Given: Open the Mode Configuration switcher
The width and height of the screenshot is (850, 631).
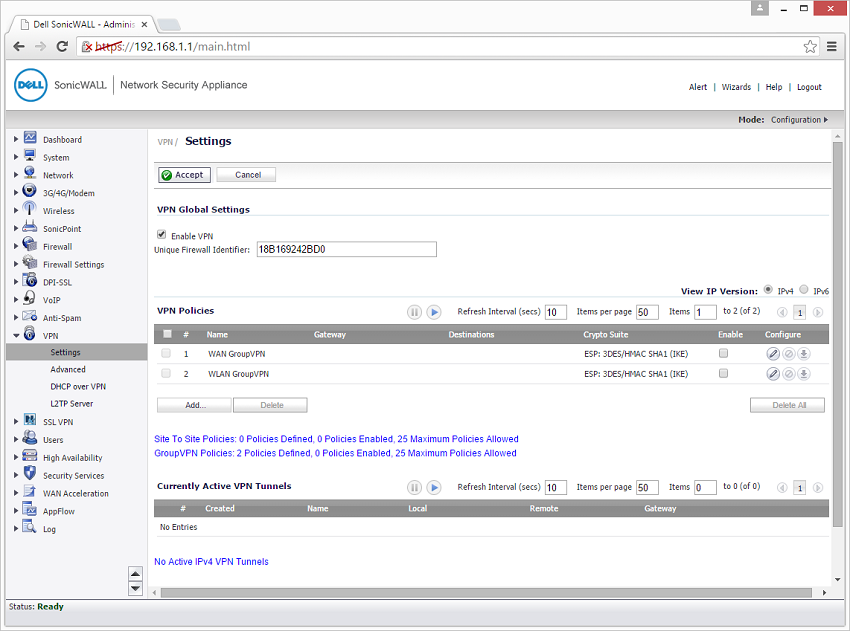Looking at the screenshot, I should 799,120.
